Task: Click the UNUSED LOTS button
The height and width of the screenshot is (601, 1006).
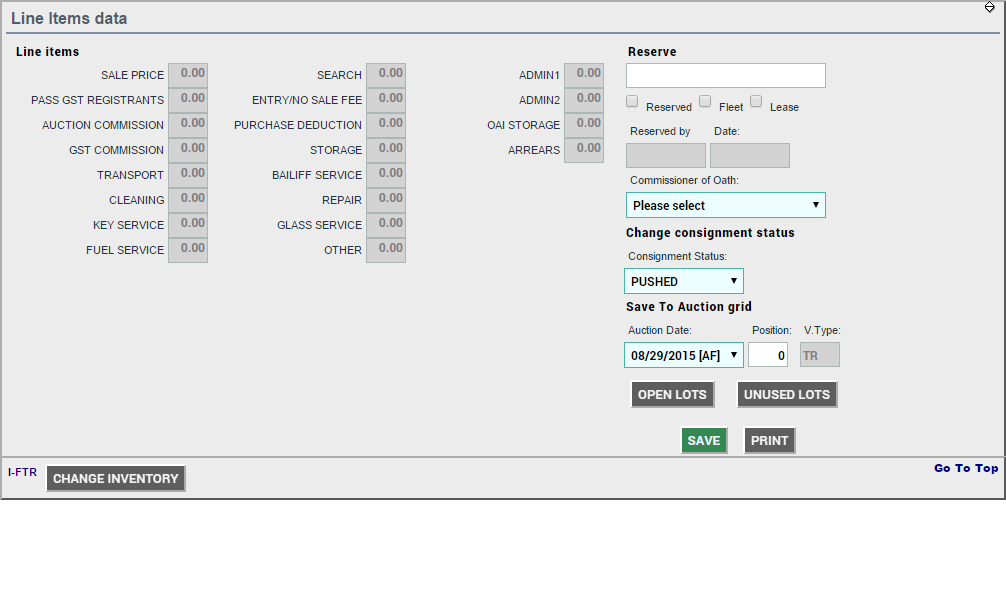Action: (x=787, y=395)
